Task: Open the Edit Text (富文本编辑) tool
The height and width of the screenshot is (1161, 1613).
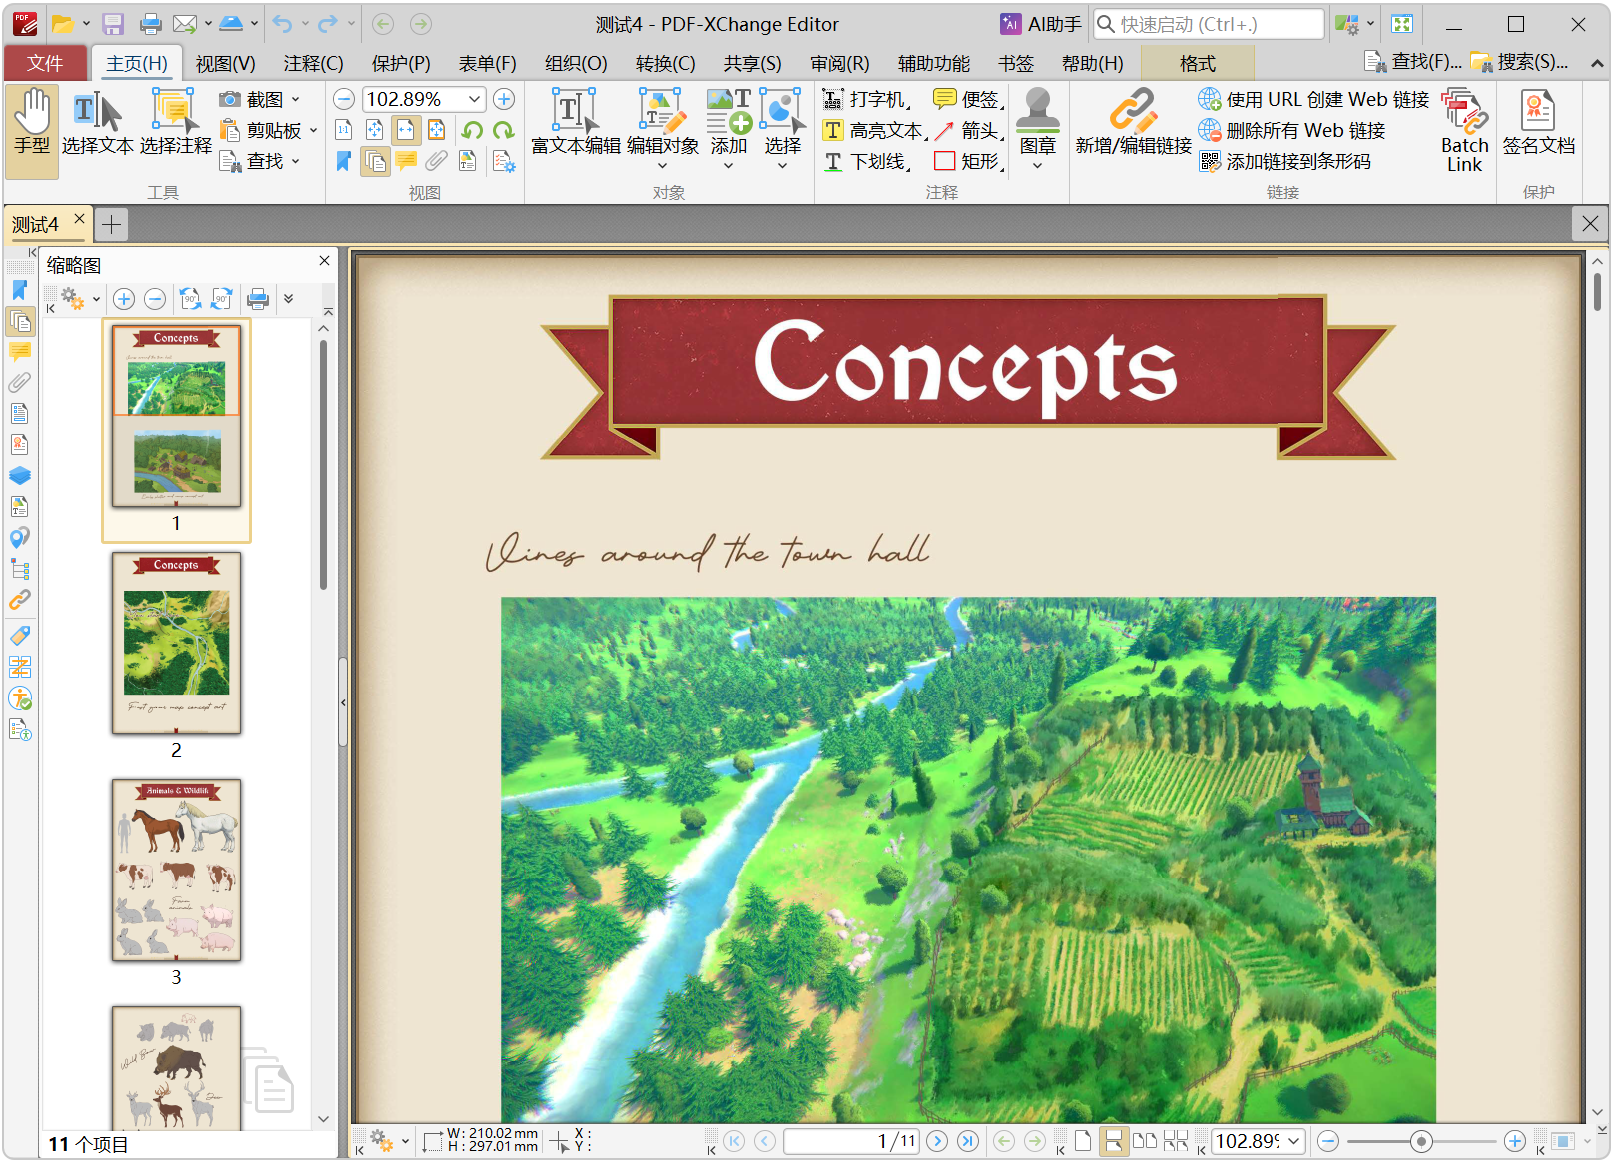Action: [x=576, y=122]
